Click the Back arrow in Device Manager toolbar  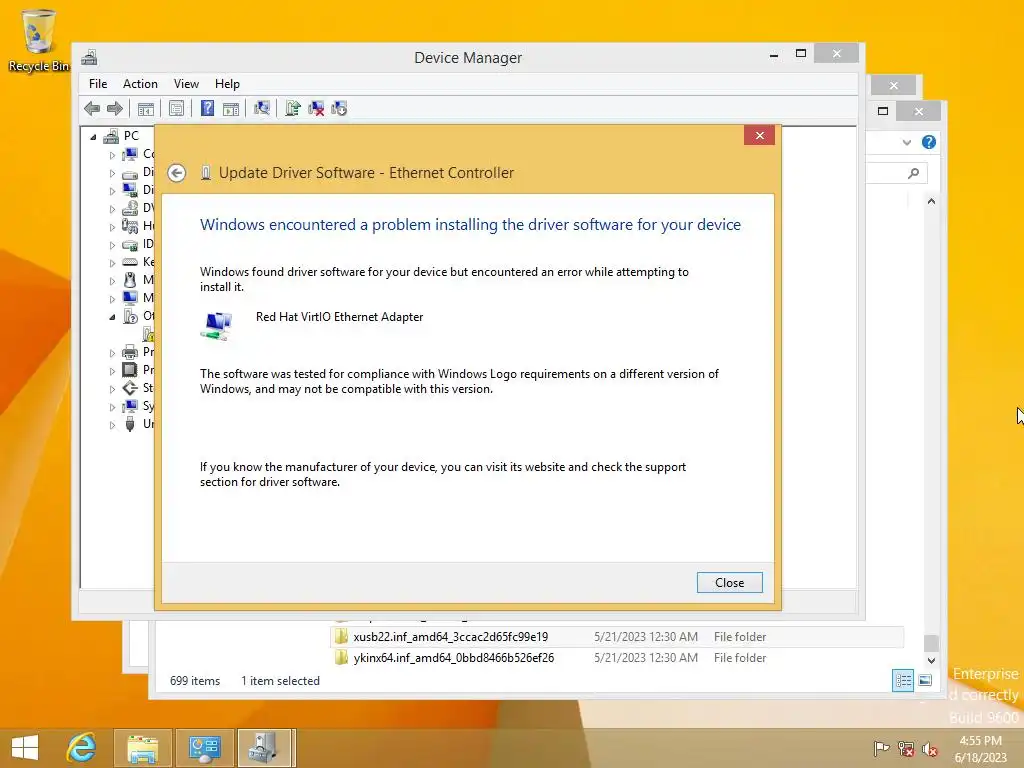pos(92,108)
